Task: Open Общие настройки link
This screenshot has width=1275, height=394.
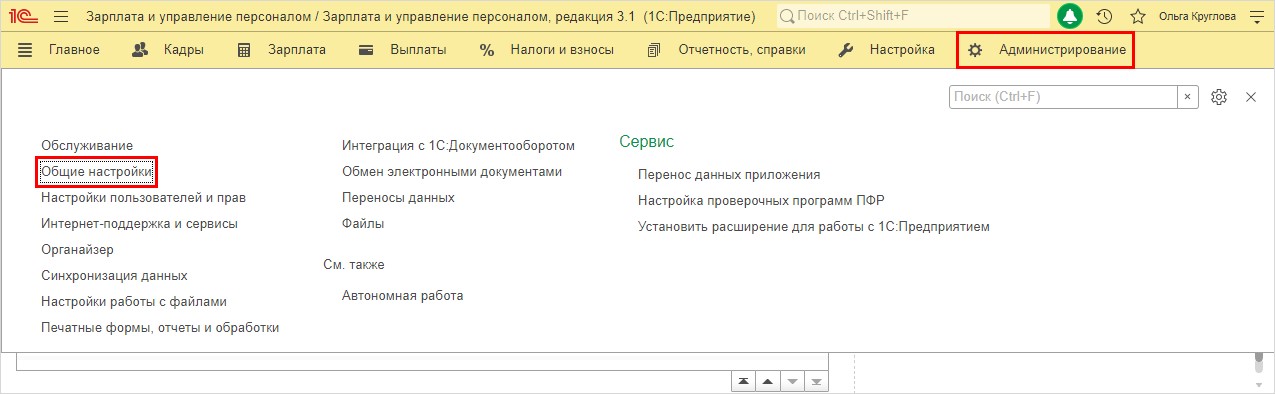Action: click(x=97, y=172)
